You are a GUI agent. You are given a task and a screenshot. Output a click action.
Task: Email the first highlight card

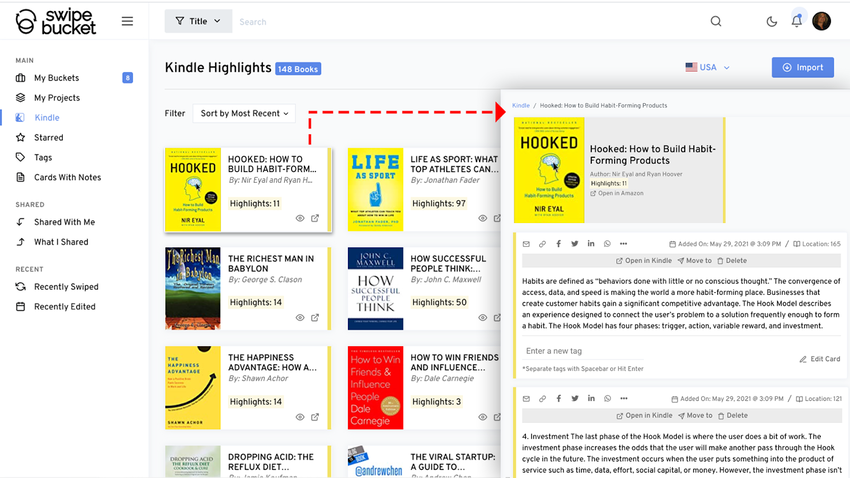(526, 244)
